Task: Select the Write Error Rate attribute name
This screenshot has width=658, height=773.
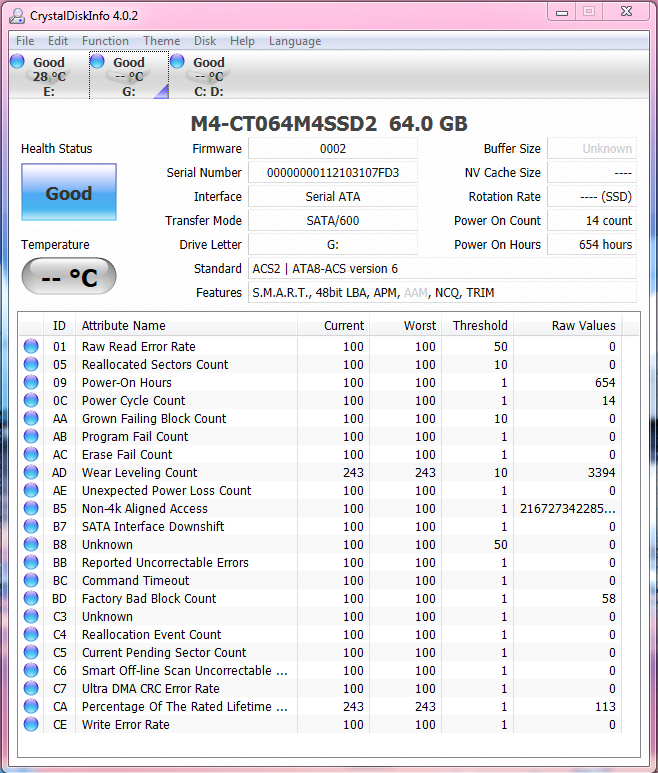Action: pyautogui.click(x=126, y=724)
